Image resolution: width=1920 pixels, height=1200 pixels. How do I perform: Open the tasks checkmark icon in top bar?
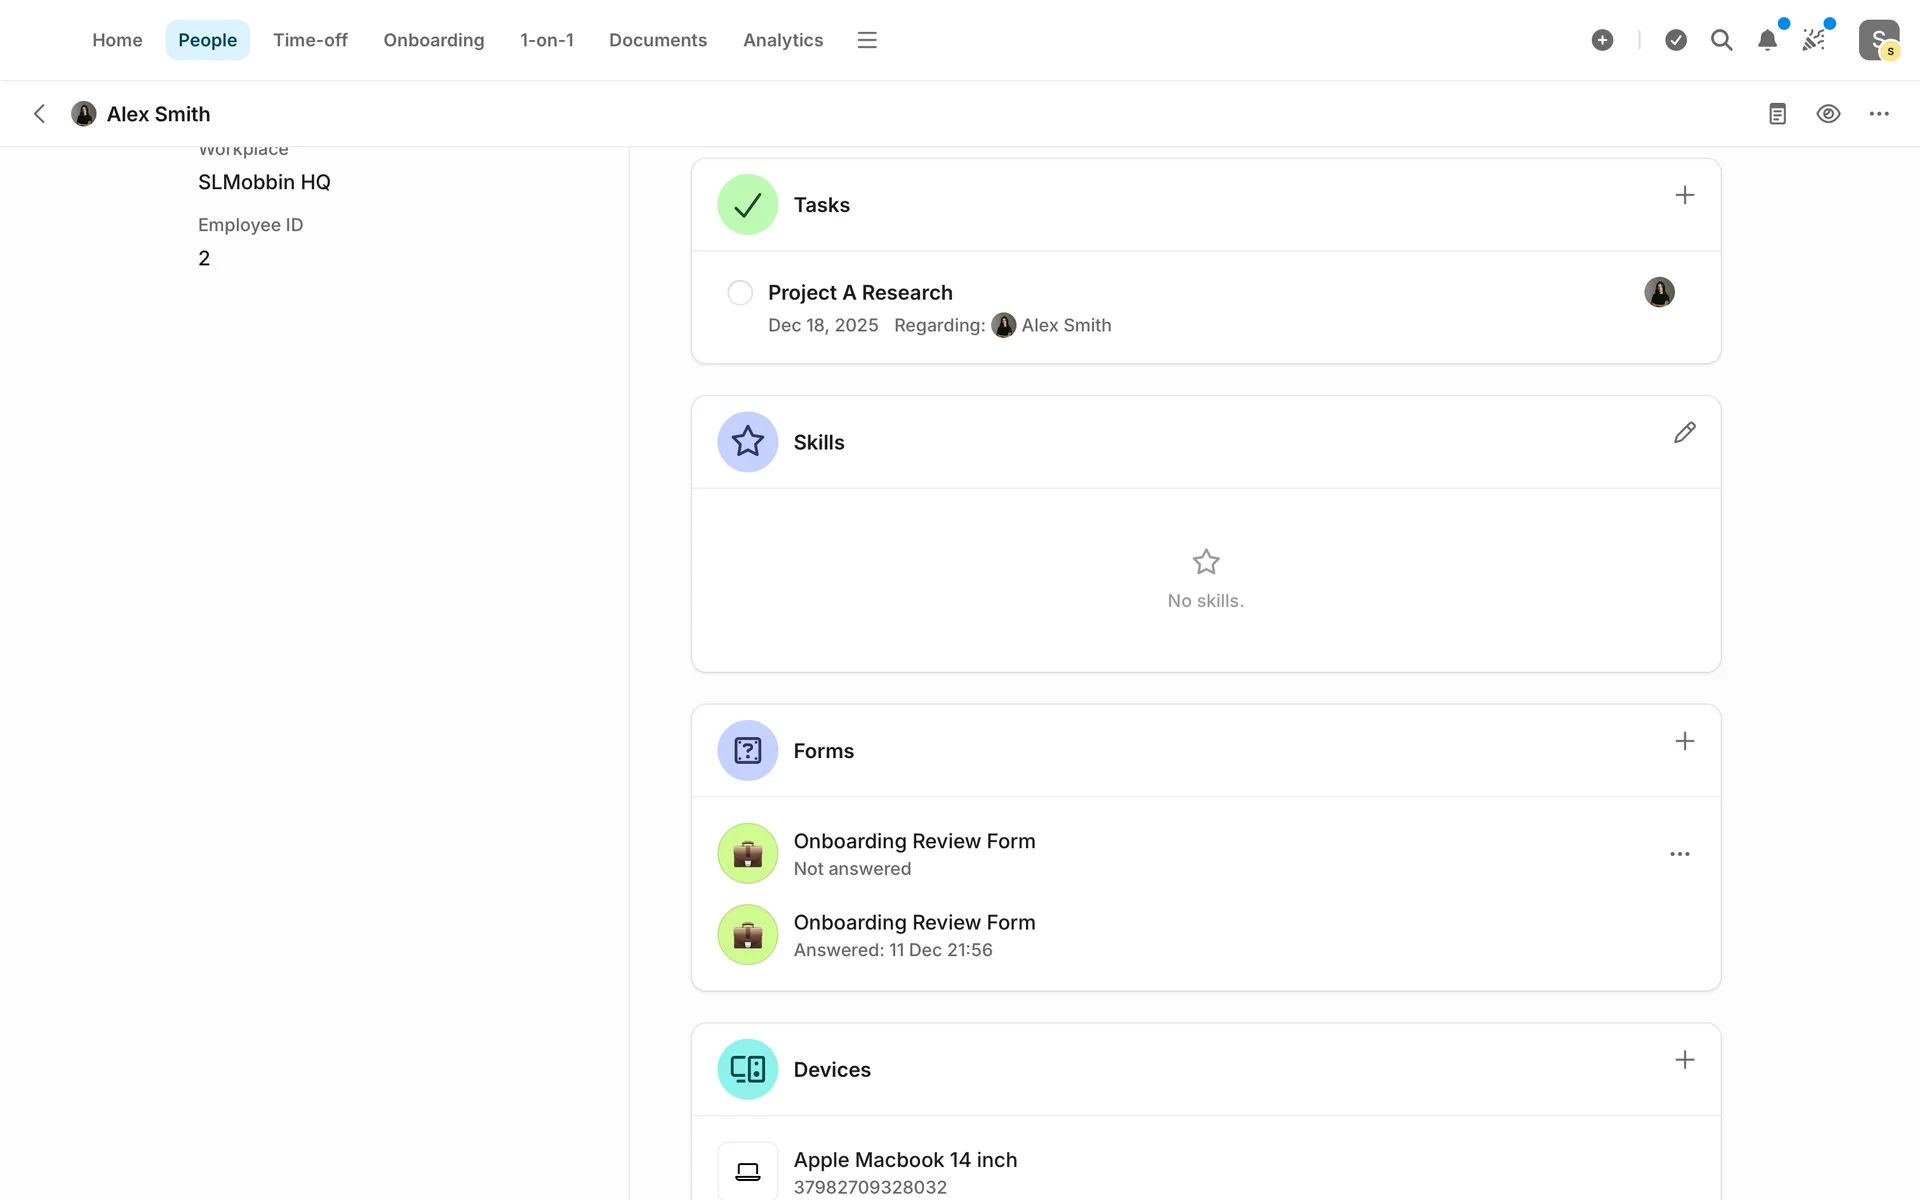[1676, 40]
